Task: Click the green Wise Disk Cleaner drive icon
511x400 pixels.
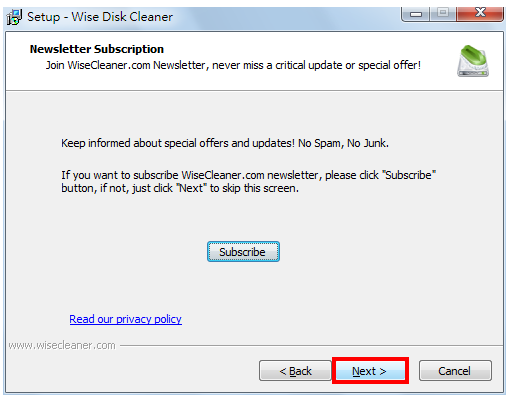Action: (473, 61)
